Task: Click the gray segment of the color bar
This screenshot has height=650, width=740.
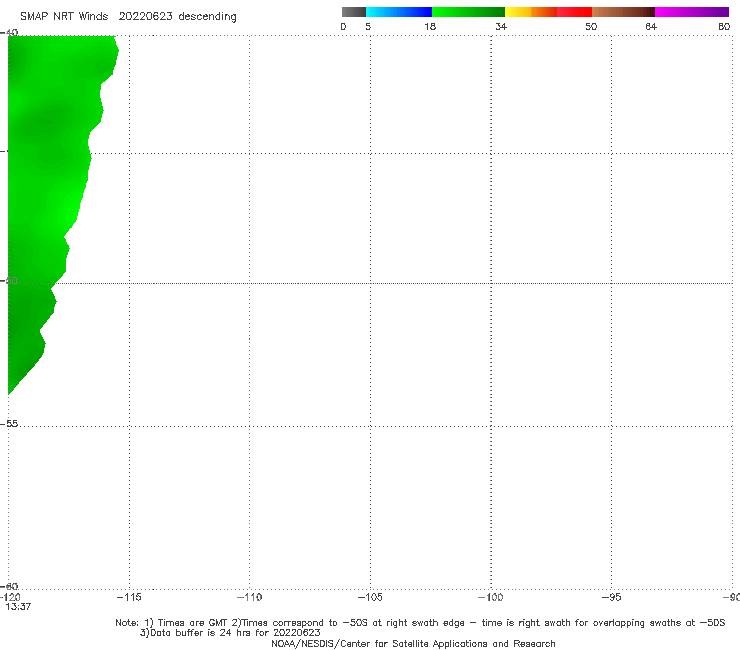Action: 353,12
